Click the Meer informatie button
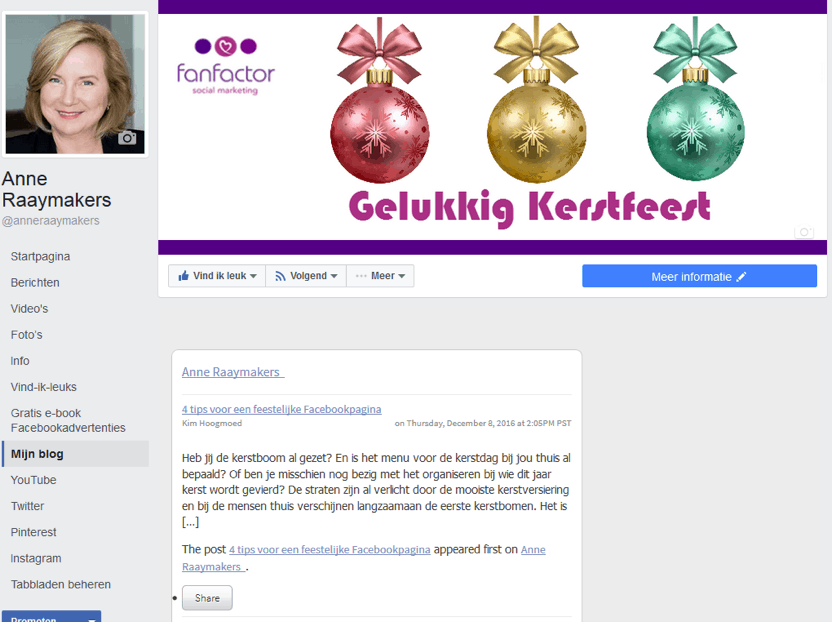 [x=699, y=276]
